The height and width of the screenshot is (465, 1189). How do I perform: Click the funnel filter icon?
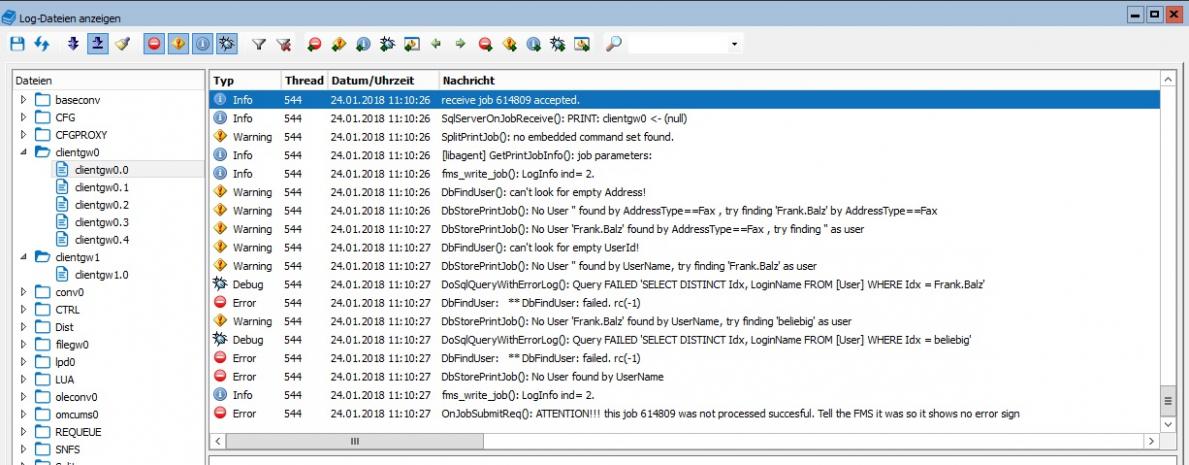[x=258, y=44]
